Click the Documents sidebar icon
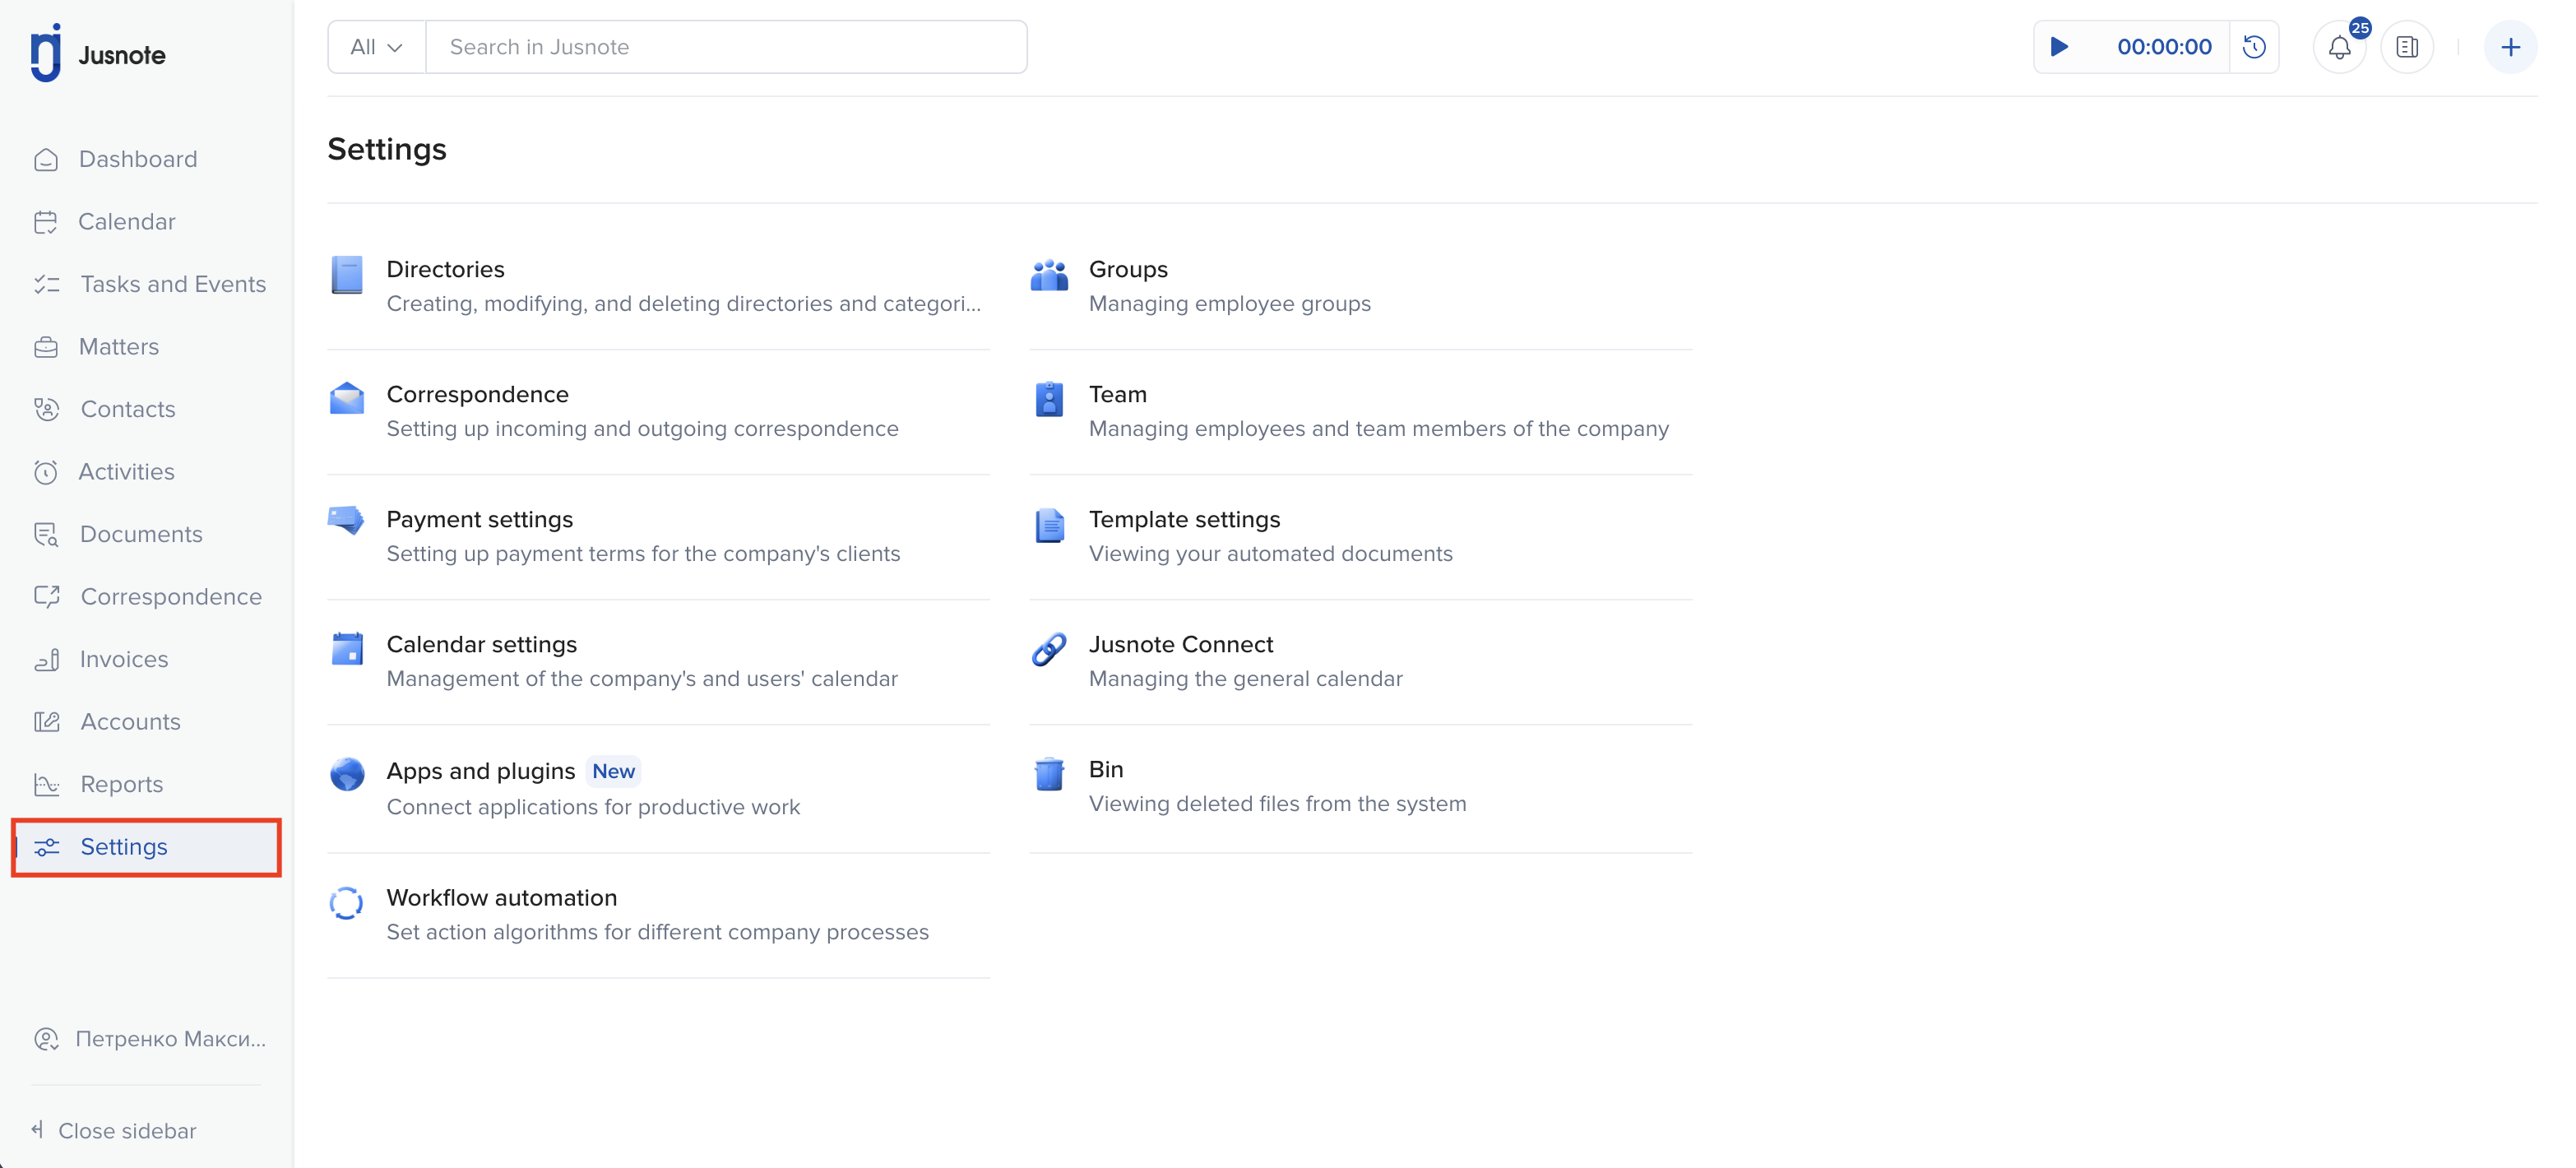 click(46, 535)
